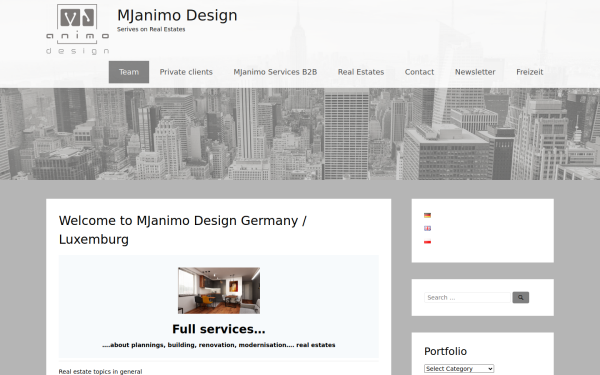Open the Newsletter menu item

point(475,72)
